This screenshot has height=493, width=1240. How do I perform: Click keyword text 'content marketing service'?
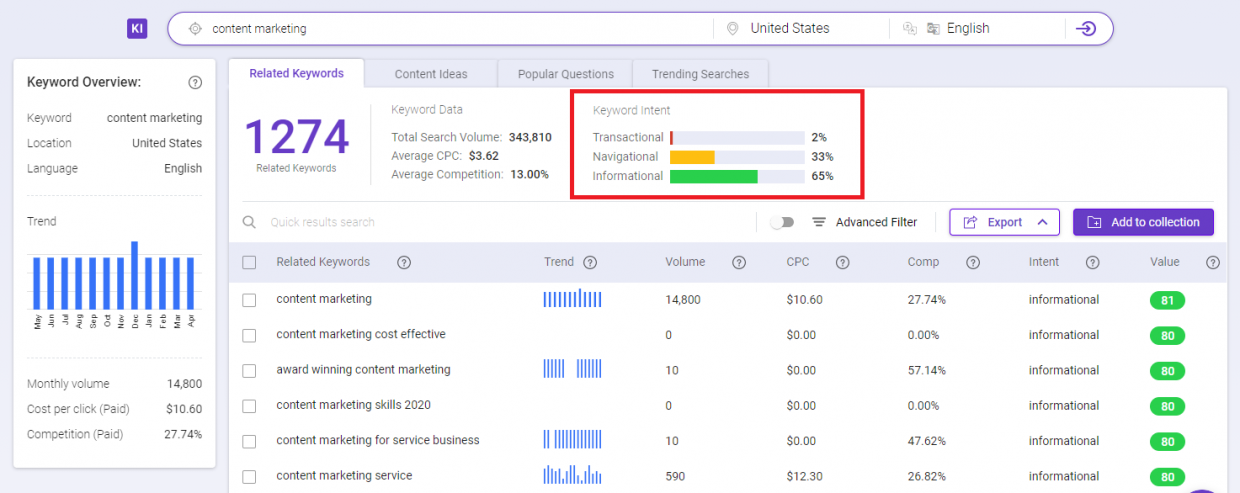[344, 476]
